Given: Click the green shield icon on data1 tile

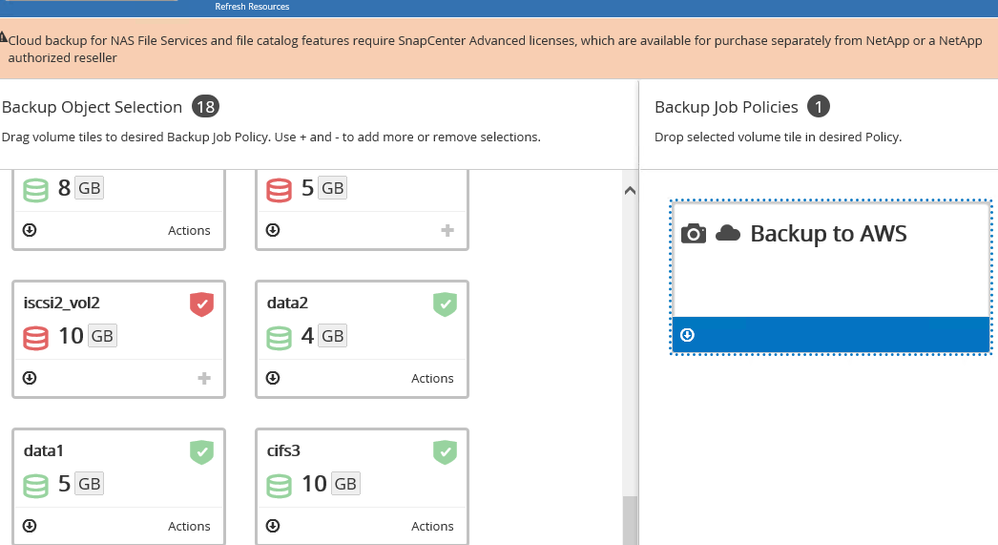Looking at the screenshot, I should coord(202,452).
